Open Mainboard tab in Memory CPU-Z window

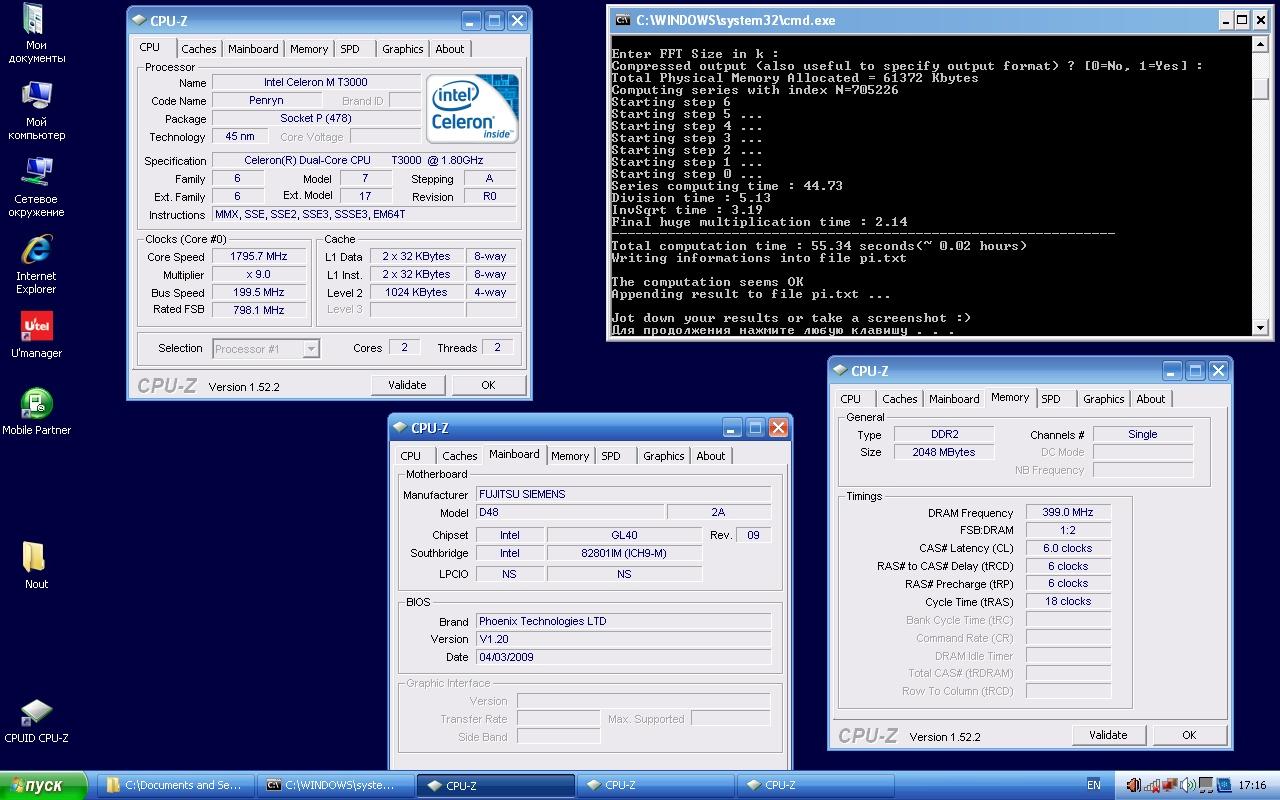click(x=954, y=399)
